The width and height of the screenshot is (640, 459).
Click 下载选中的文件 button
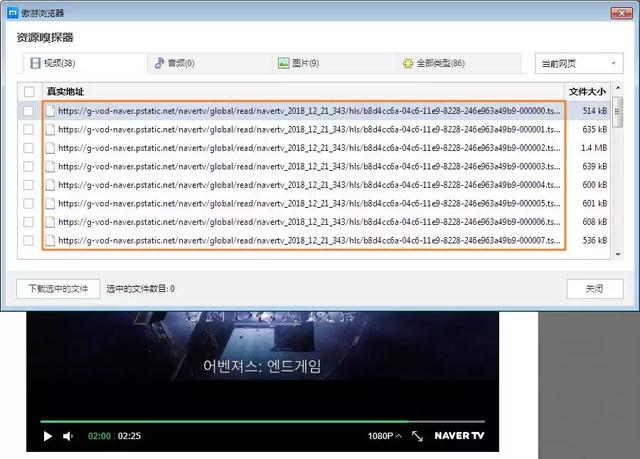tap(58, 289)
